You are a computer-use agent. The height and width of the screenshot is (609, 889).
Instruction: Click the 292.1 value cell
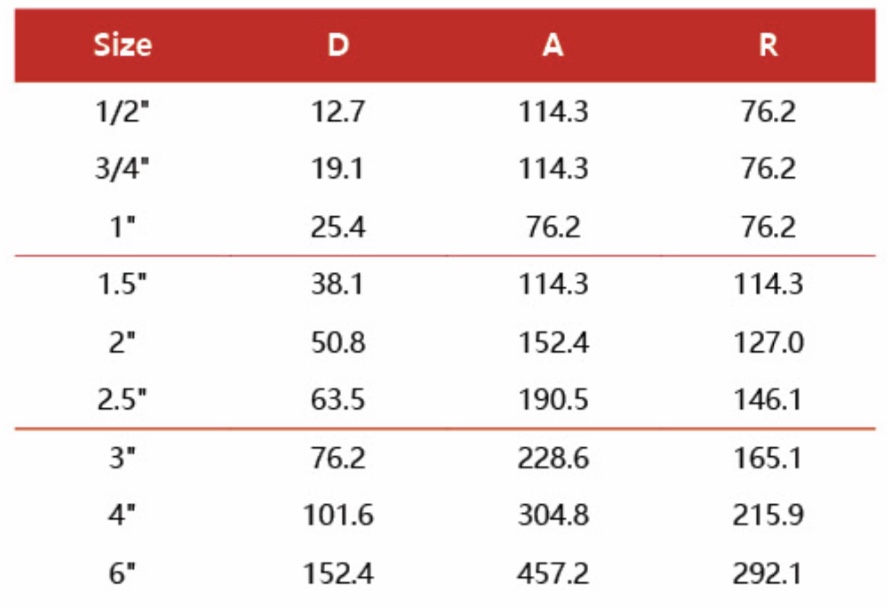[x=768, y=574]
